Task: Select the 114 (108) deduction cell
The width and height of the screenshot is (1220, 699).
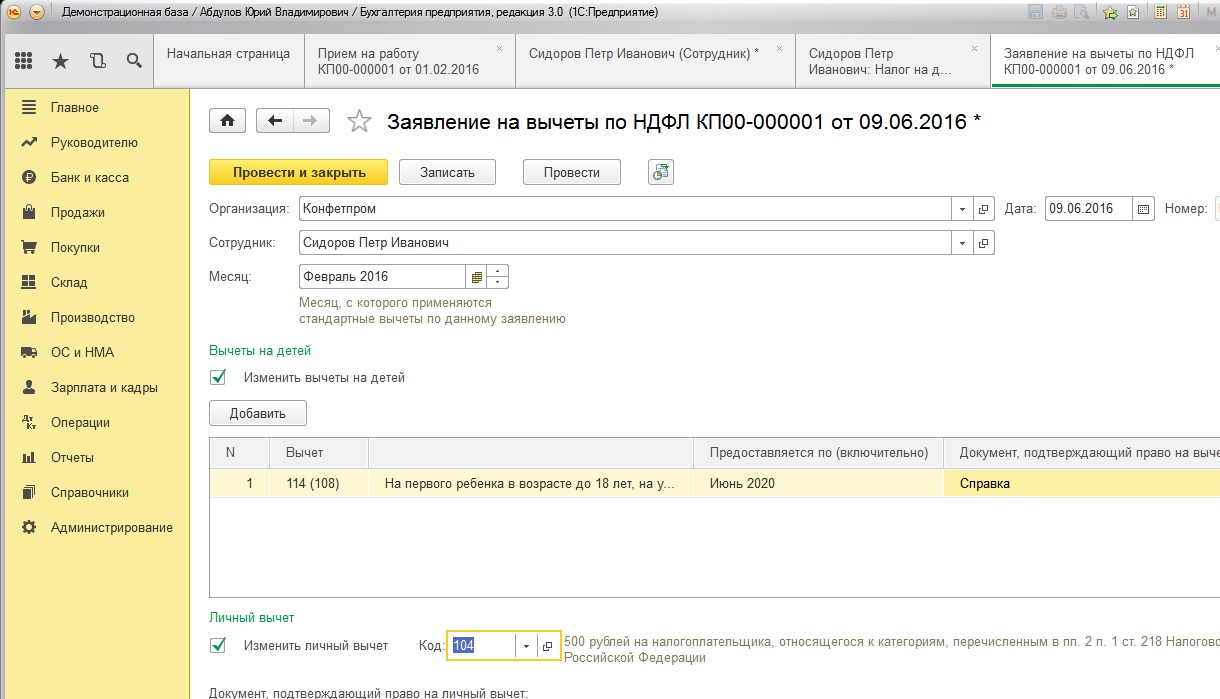Action: pyautogui.click(x=319, y=483)
